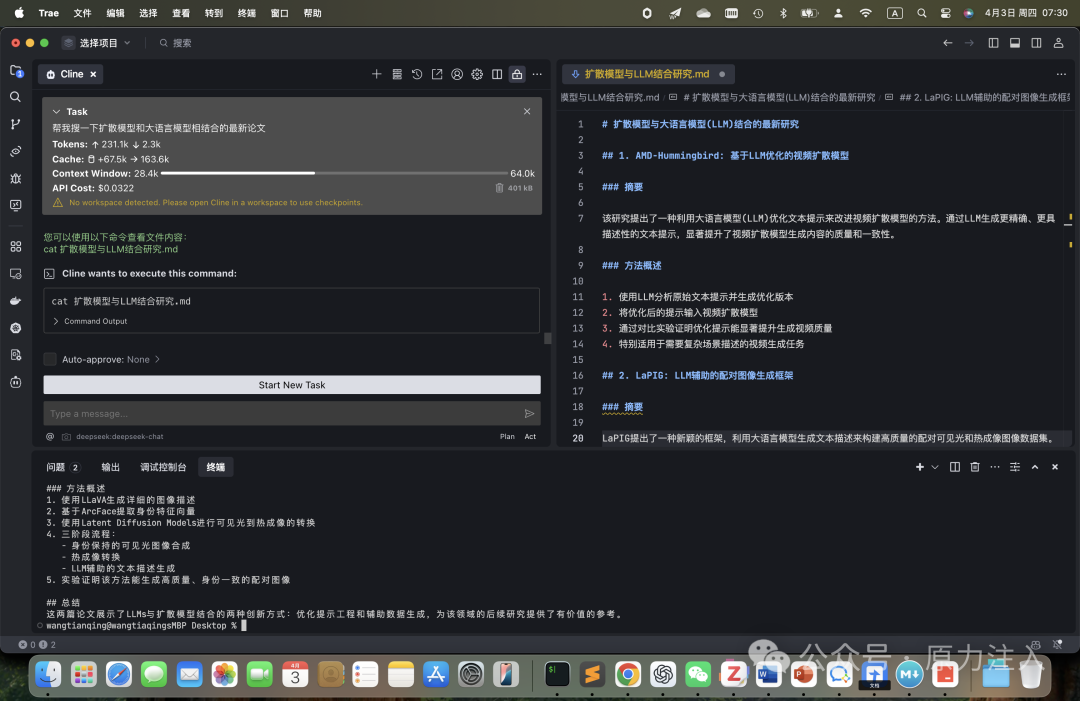This screenshot has width=1080, height=701.
Task: Open Cline task history
Action: coord(417,74)
